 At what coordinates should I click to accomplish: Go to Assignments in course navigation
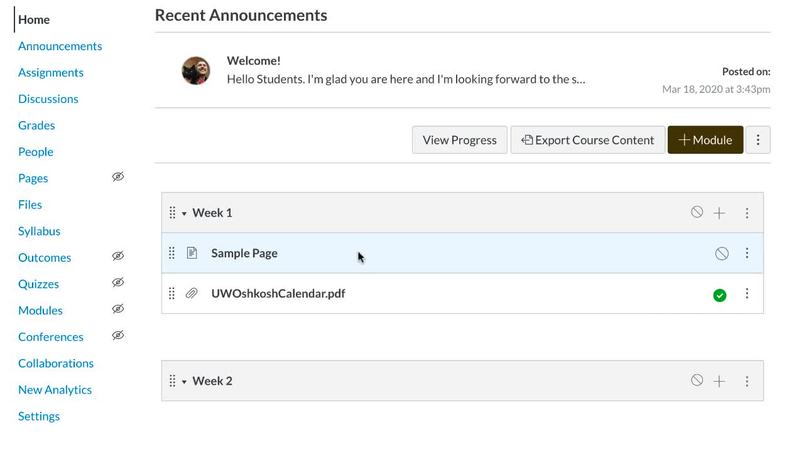click(x=51, y=72)
